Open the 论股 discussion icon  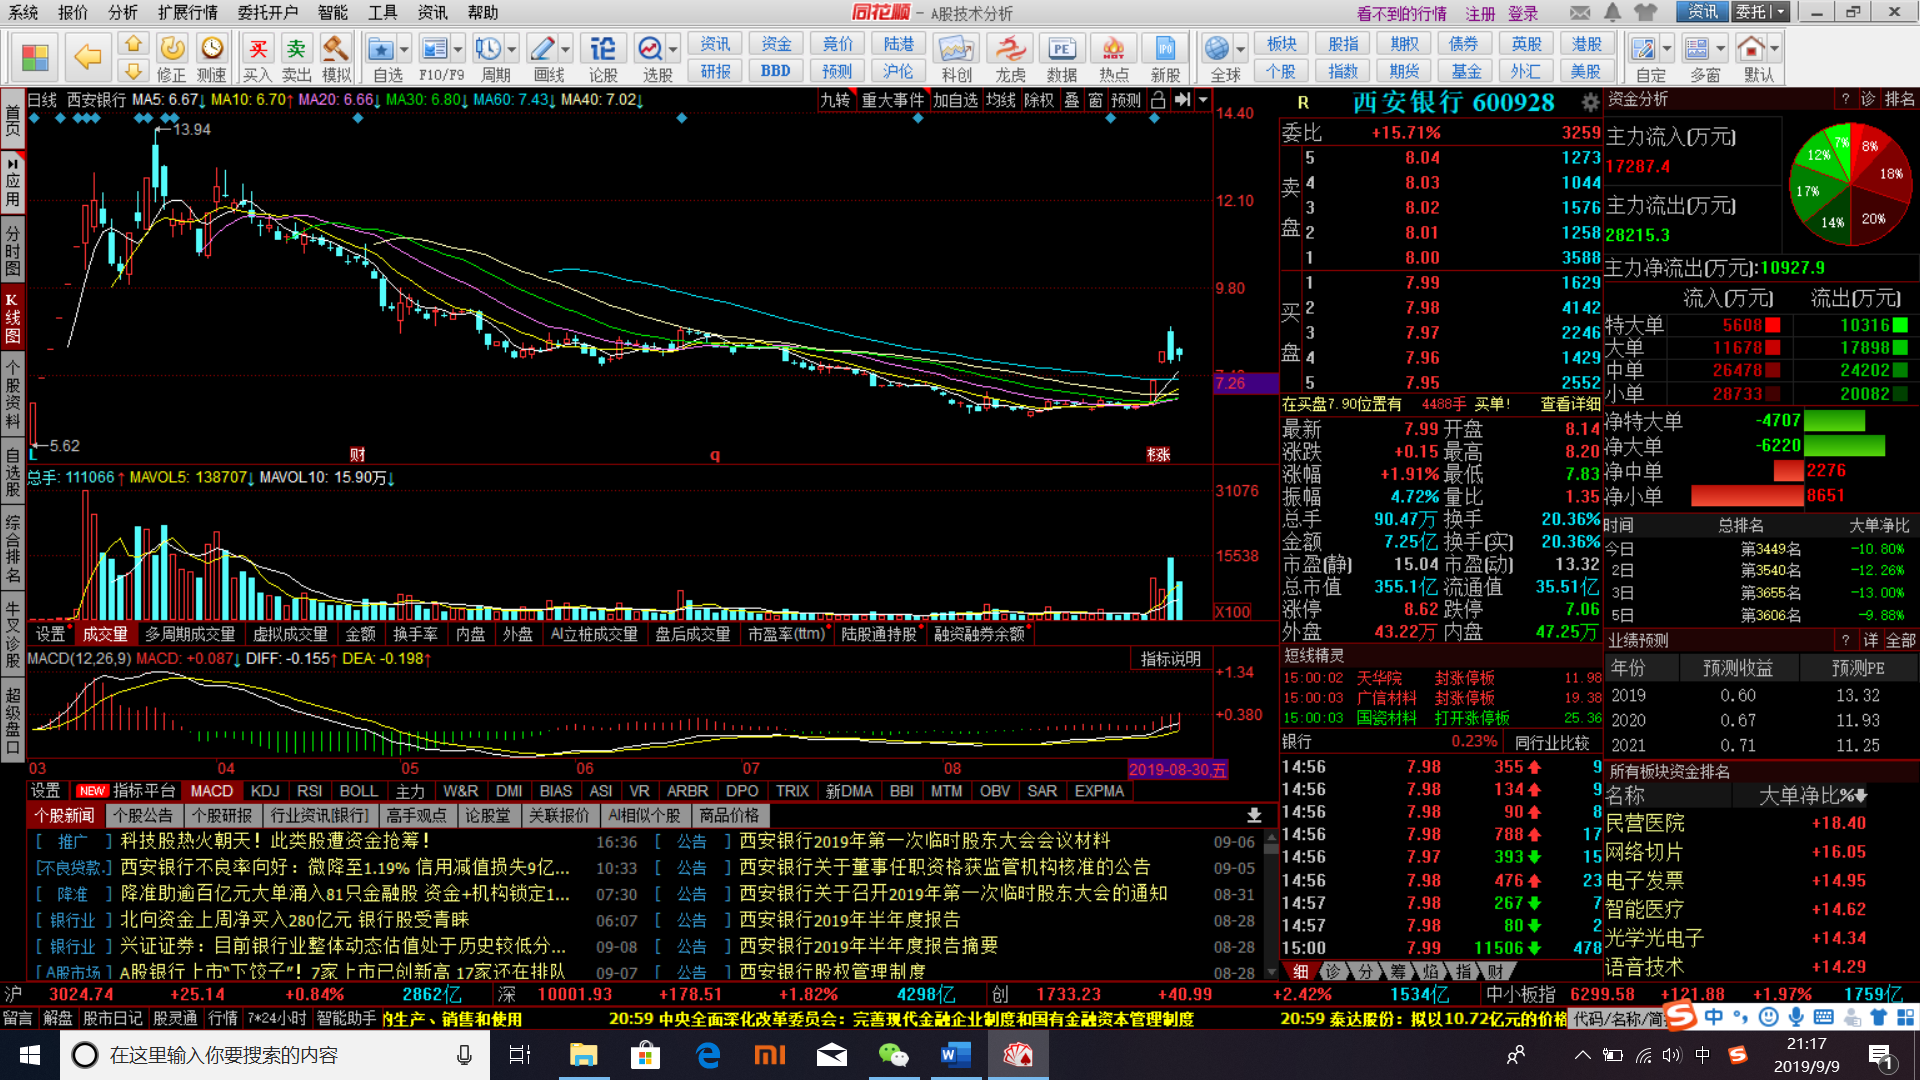tap(603, 58)
